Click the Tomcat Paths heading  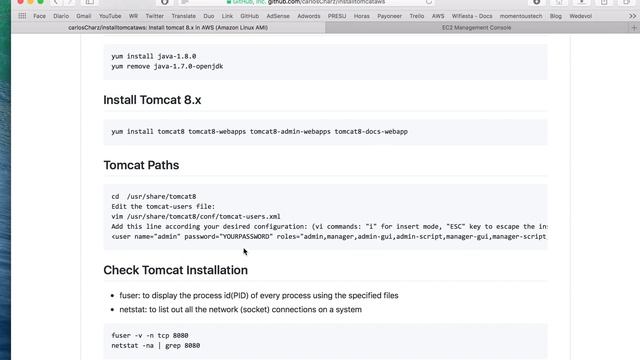(x=141, y=165)
